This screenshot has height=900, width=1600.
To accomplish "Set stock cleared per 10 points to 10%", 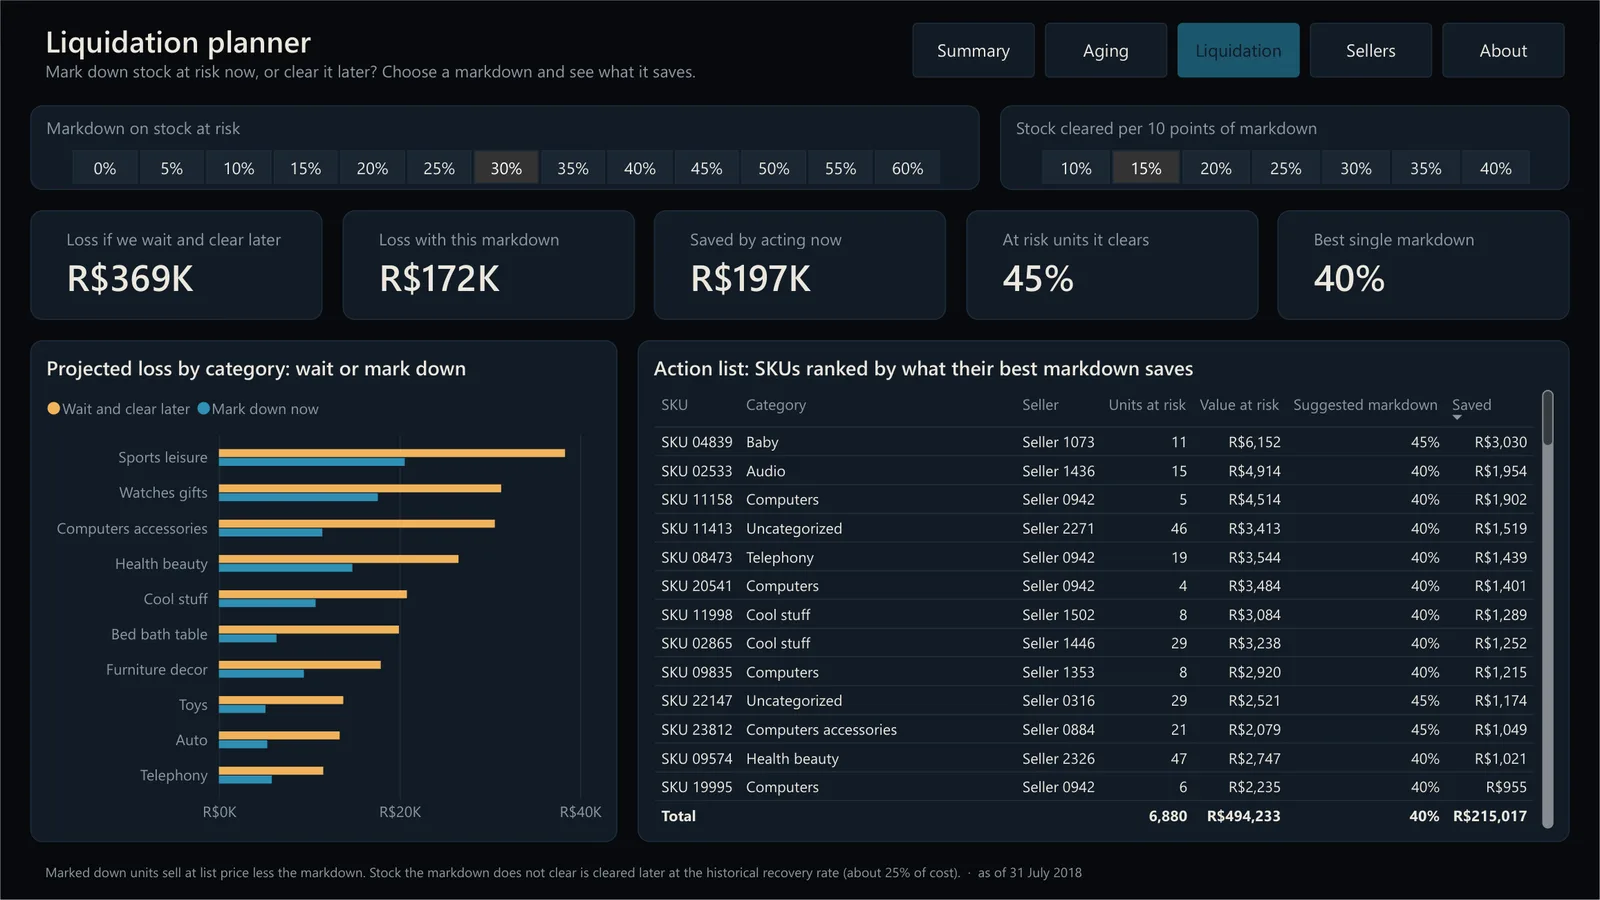I will tap(1076, 168).
